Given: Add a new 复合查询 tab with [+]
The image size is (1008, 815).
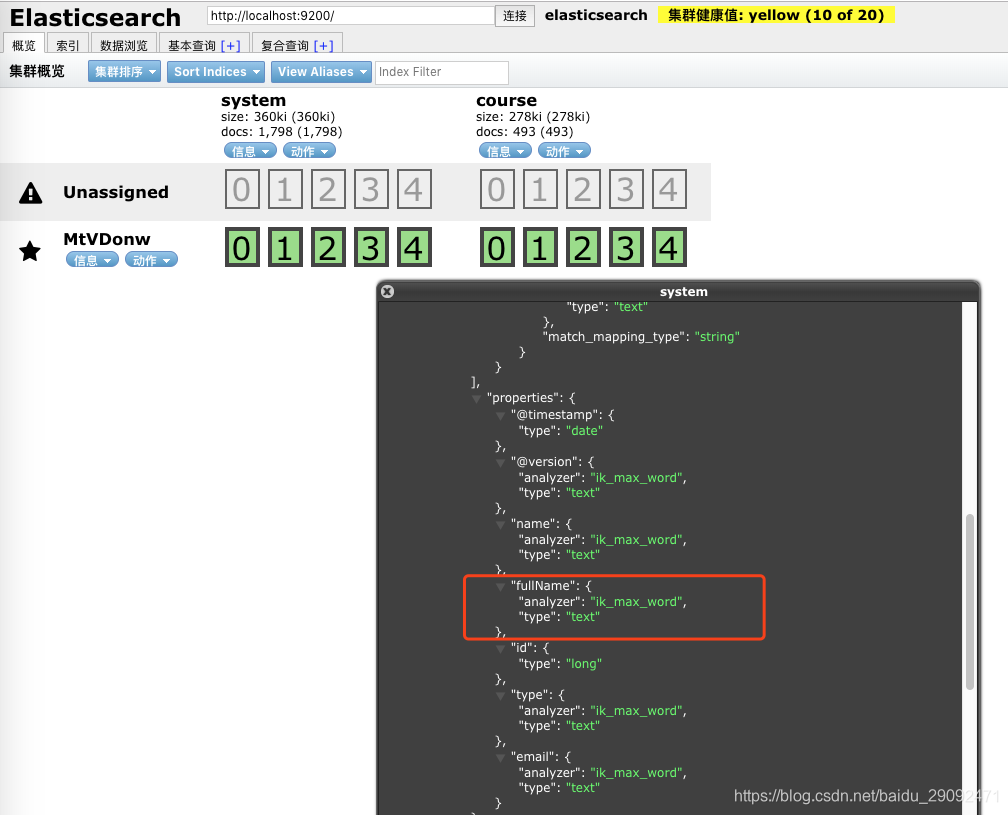Looking at the screenshot, I should click(323, 46).
